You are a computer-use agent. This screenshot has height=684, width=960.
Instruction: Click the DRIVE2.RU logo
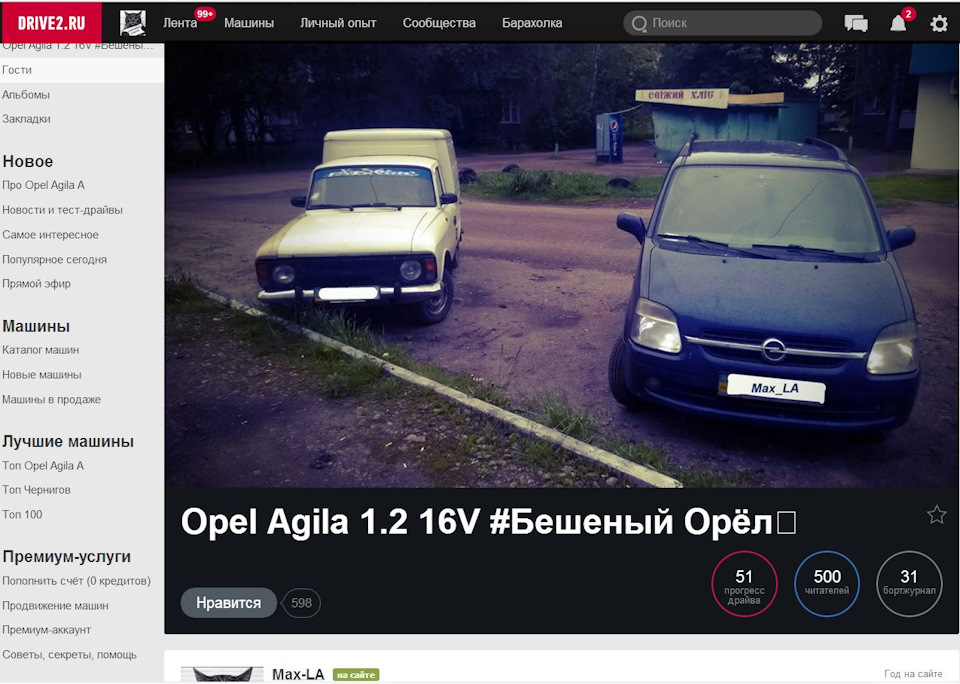pyautogui.click(x=51, y=23)
